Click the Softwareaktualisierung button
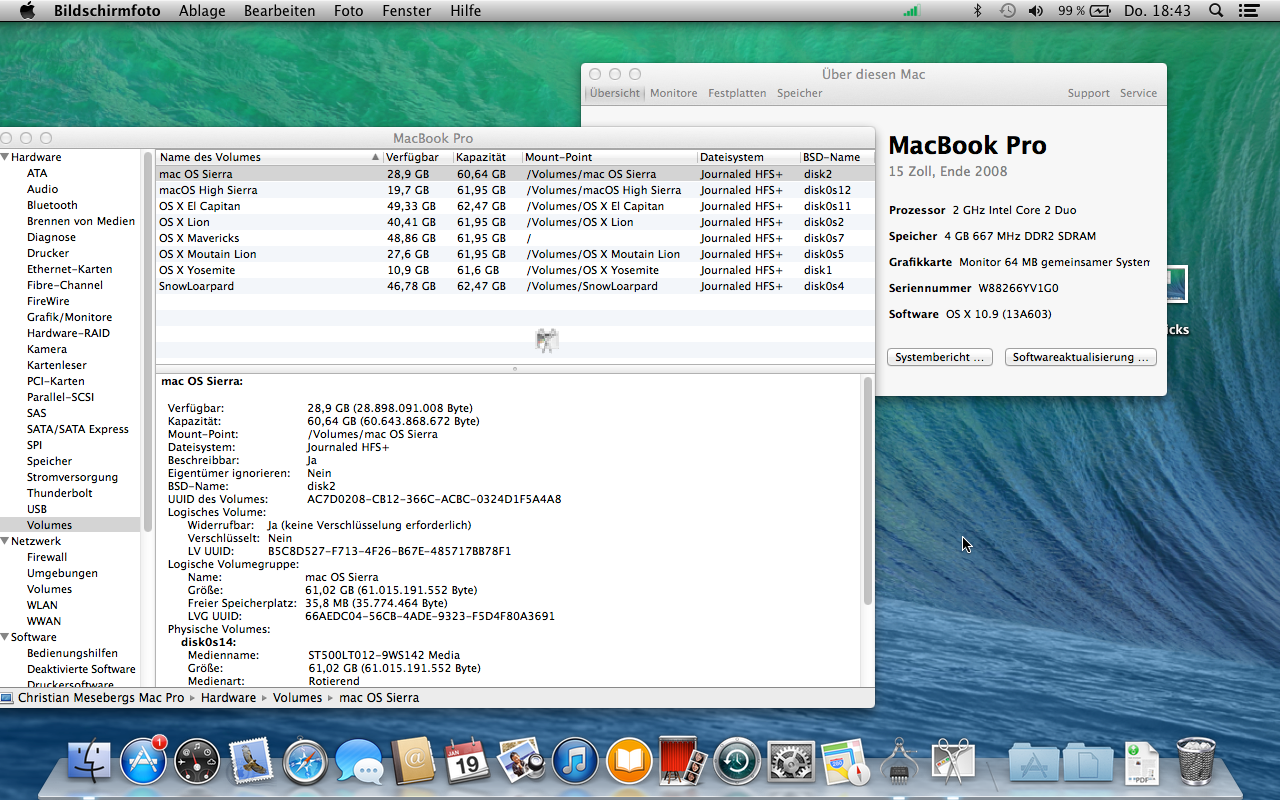1280x800 pixels. (x=1080, y=357)
